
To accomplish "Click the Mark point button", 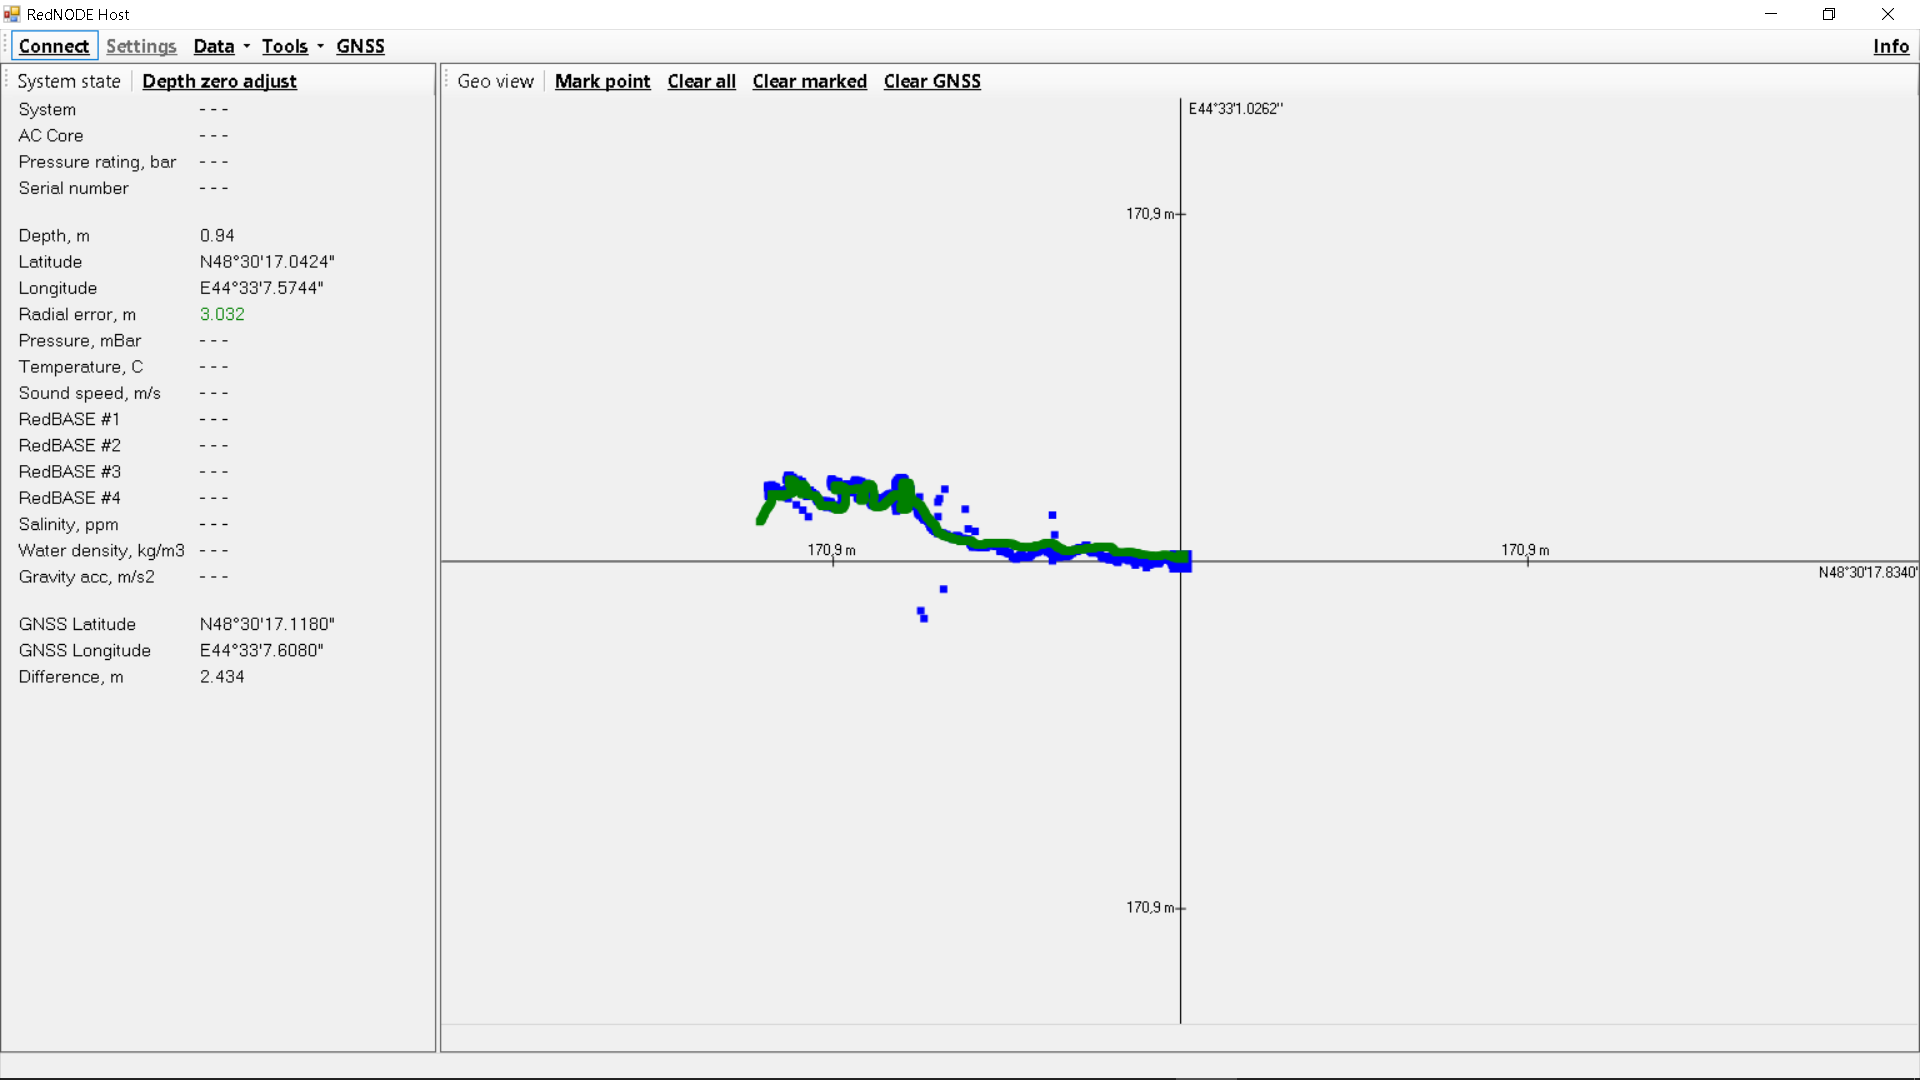I will click(x=602, y=81).
